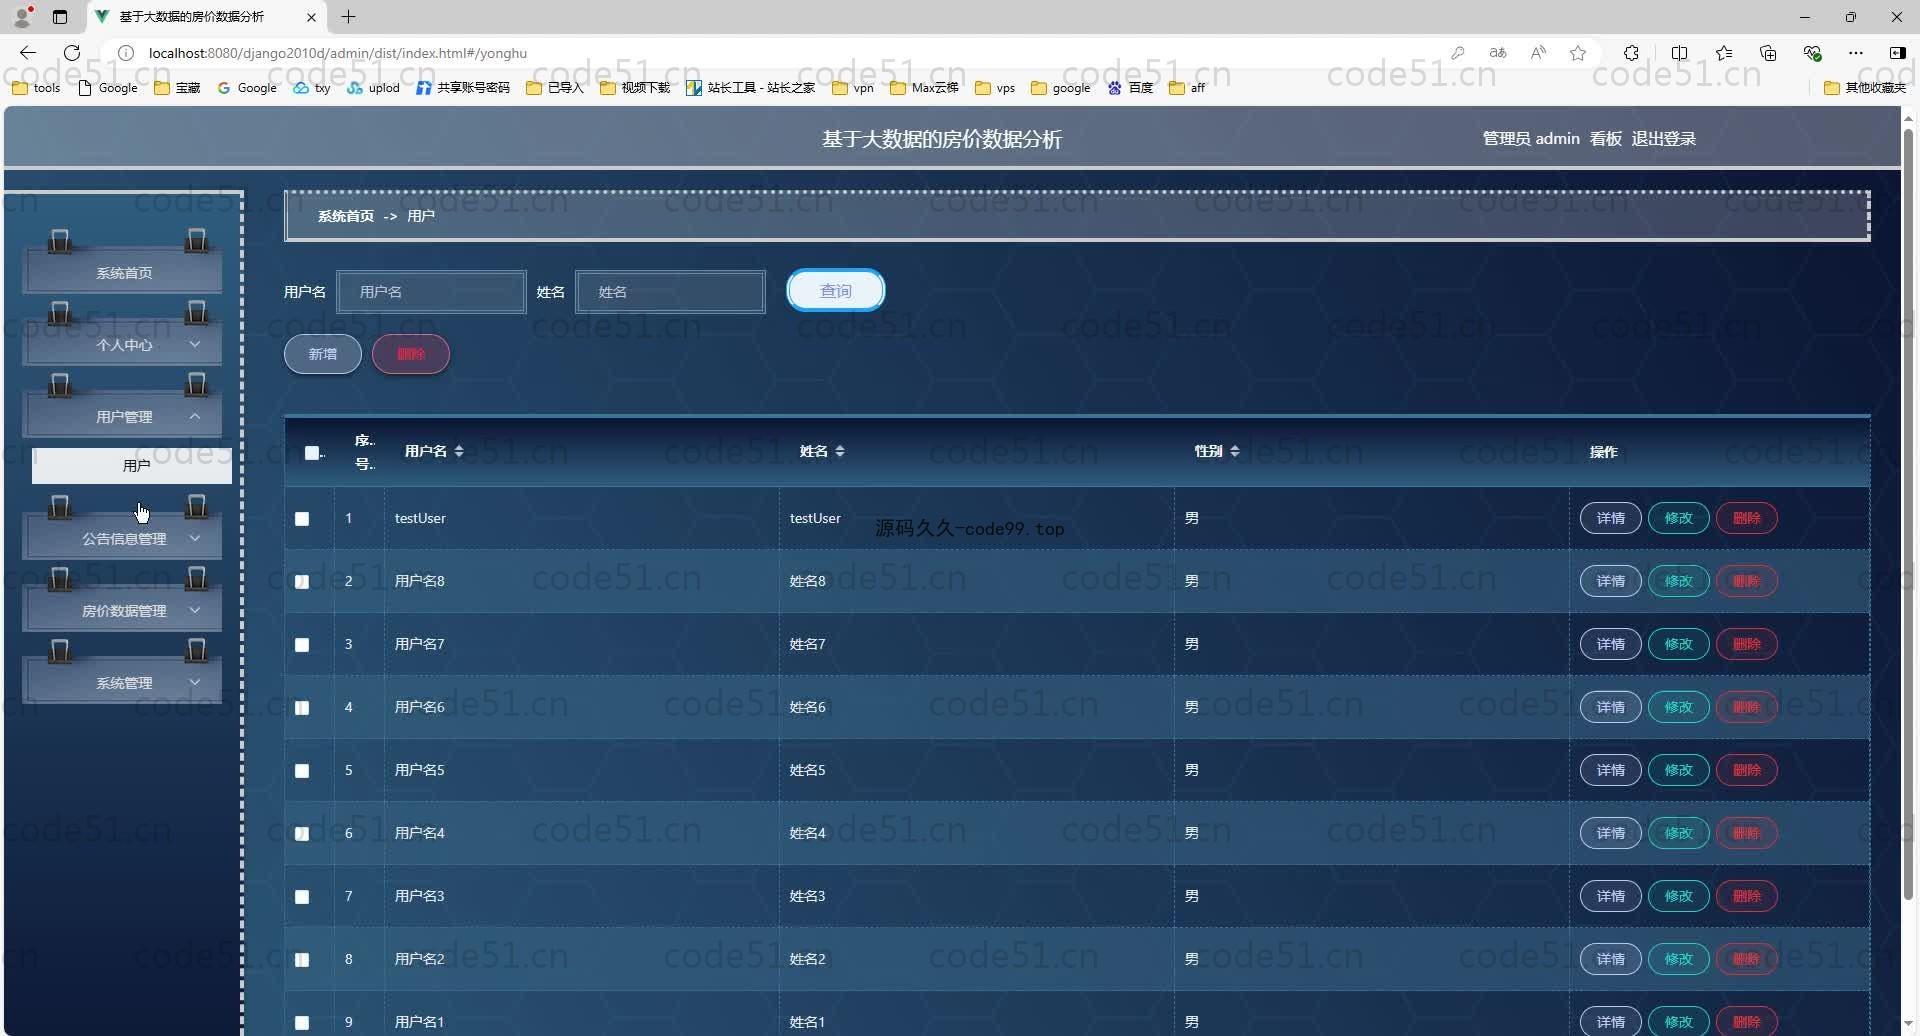Open uplod bookmark
Image resolution: width=1920 pixels, height=1036 pixels.
point(373,88)
